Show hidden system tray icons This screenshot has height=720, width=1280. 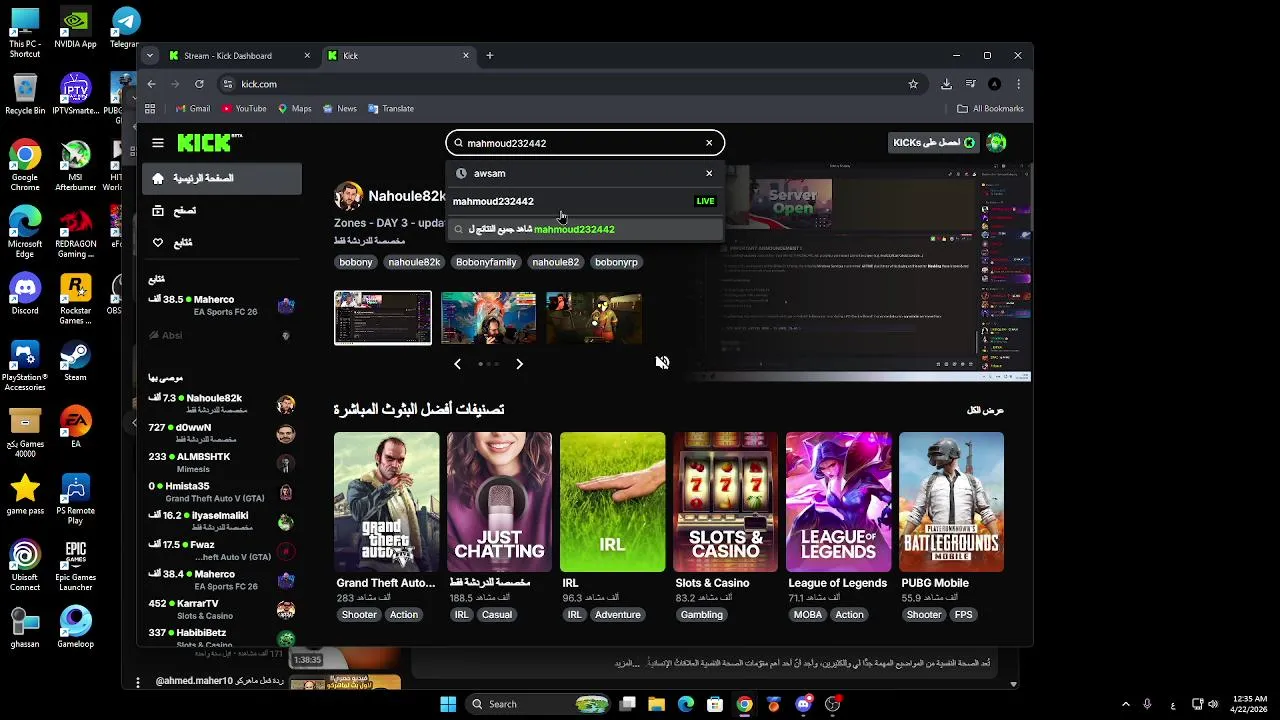click(1125, 704)
